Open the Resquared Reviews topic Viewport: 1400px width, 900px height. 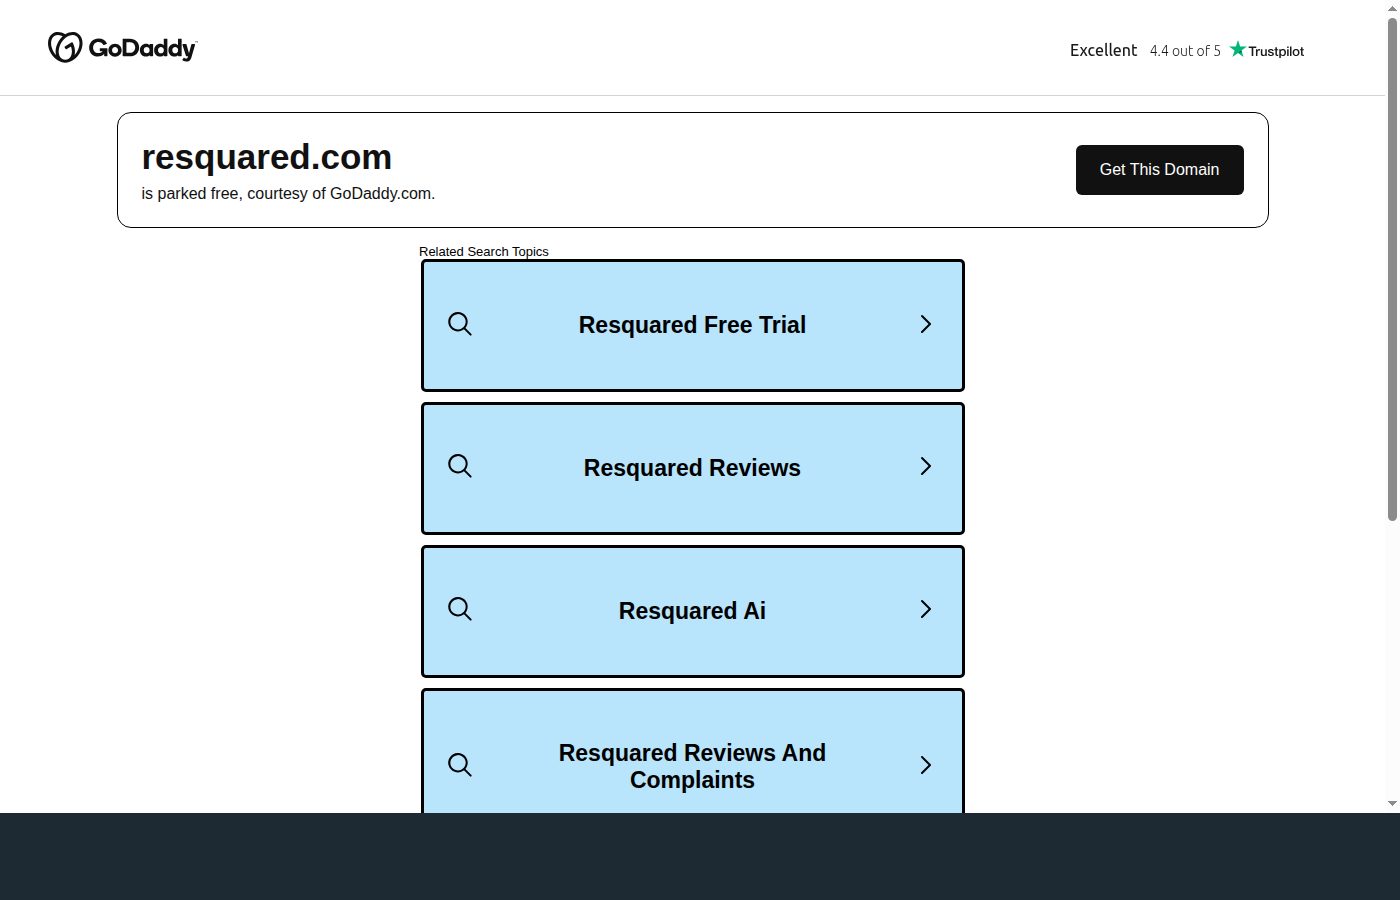tap(693, 468)
